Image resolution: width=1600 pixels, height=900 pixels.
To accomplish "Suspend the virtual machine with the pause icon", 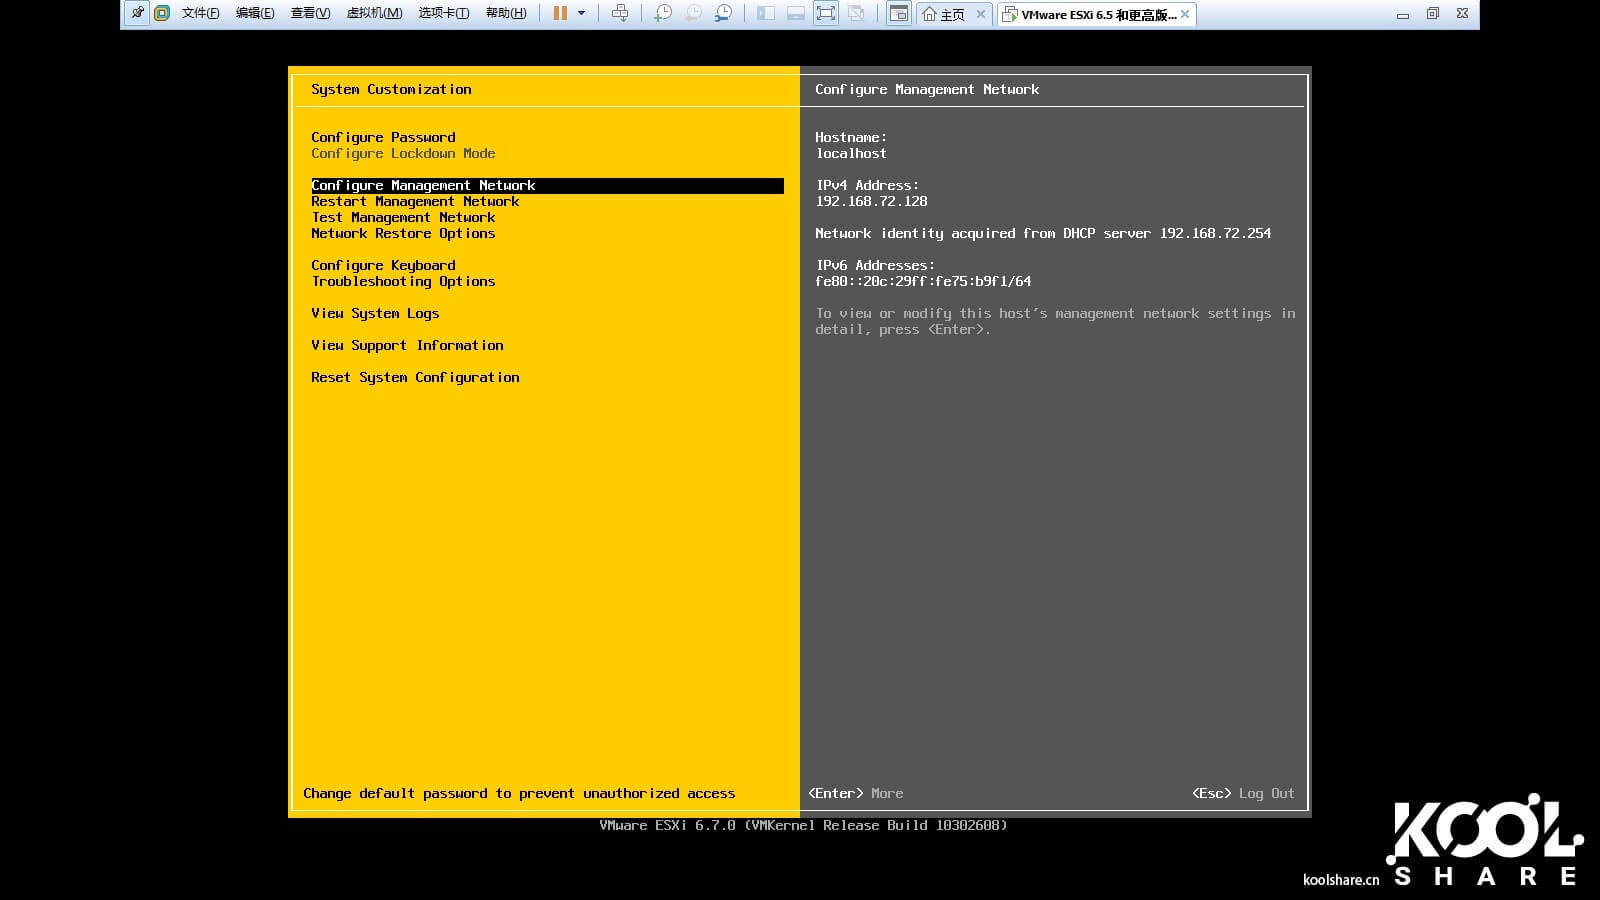I will coord(560,13).
